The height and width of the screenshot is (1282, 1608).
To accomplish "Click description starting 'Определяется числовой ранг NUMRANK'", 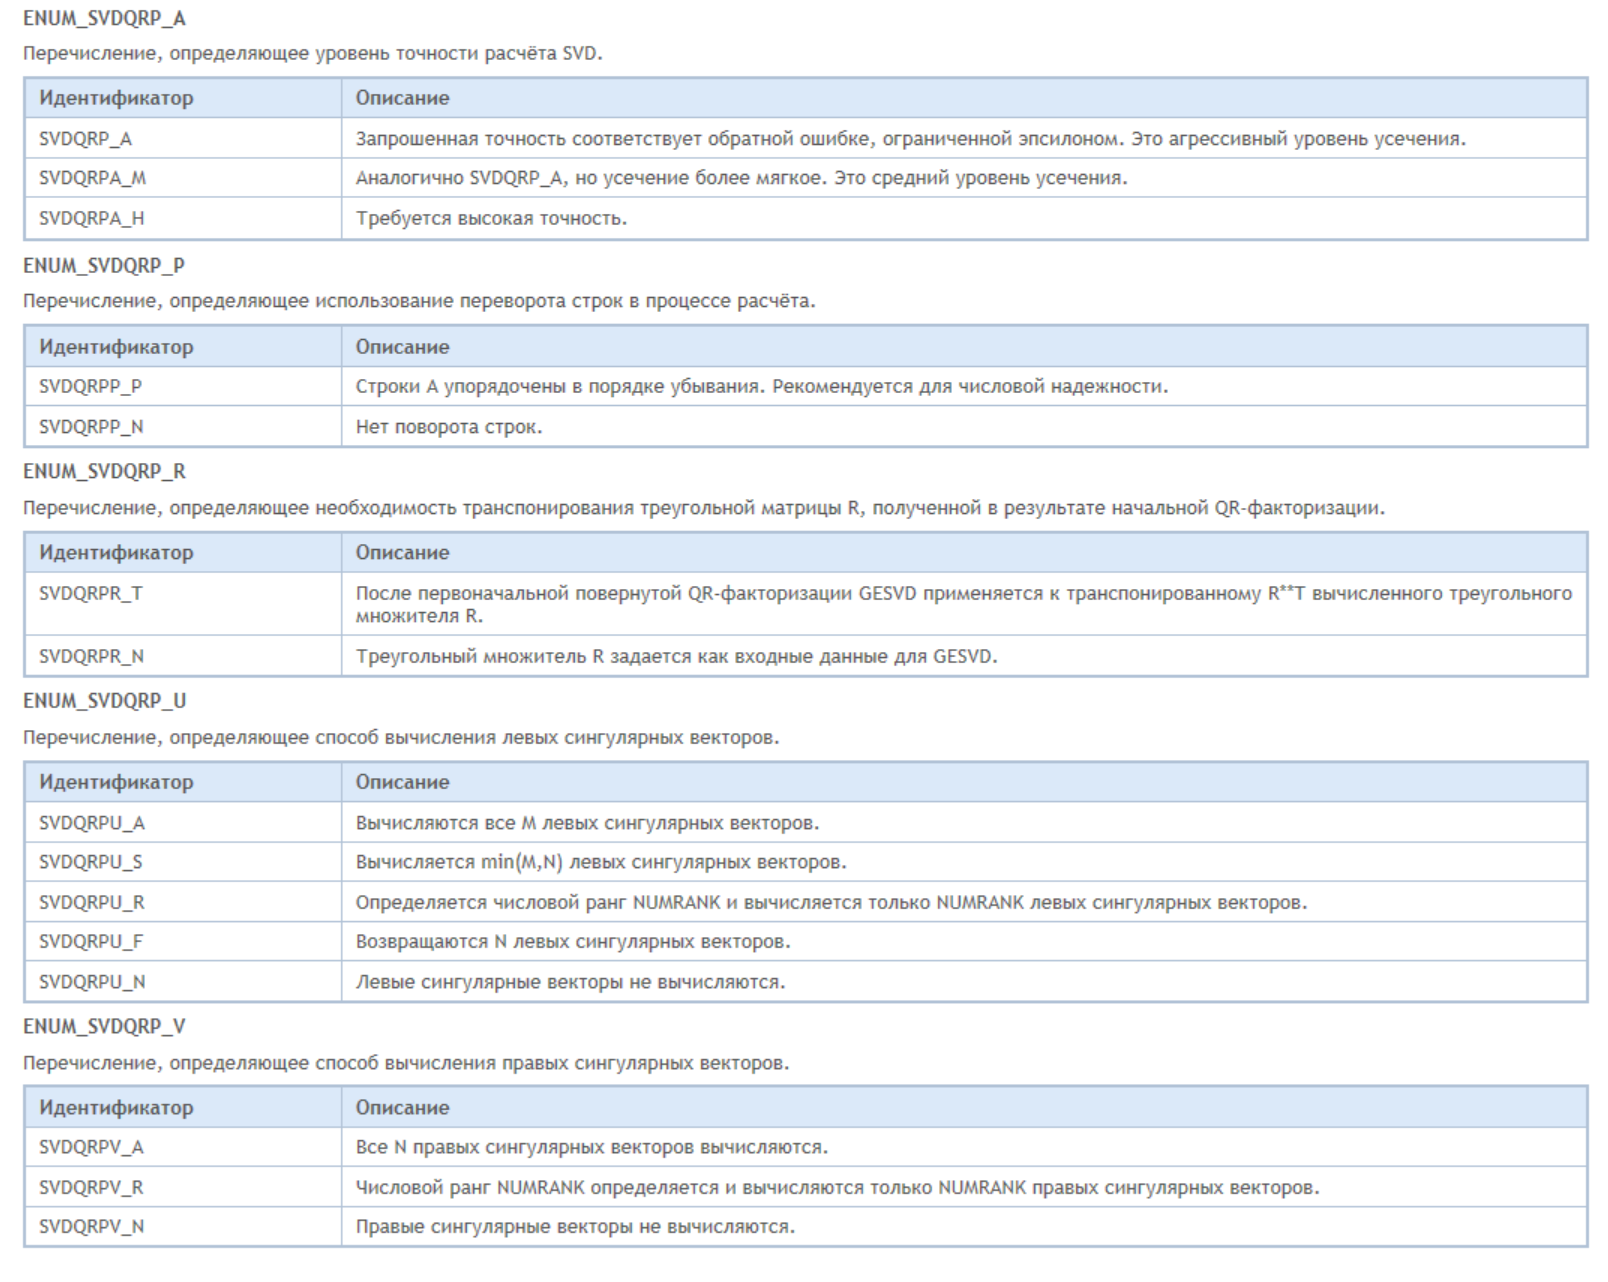I will [831, 903].
